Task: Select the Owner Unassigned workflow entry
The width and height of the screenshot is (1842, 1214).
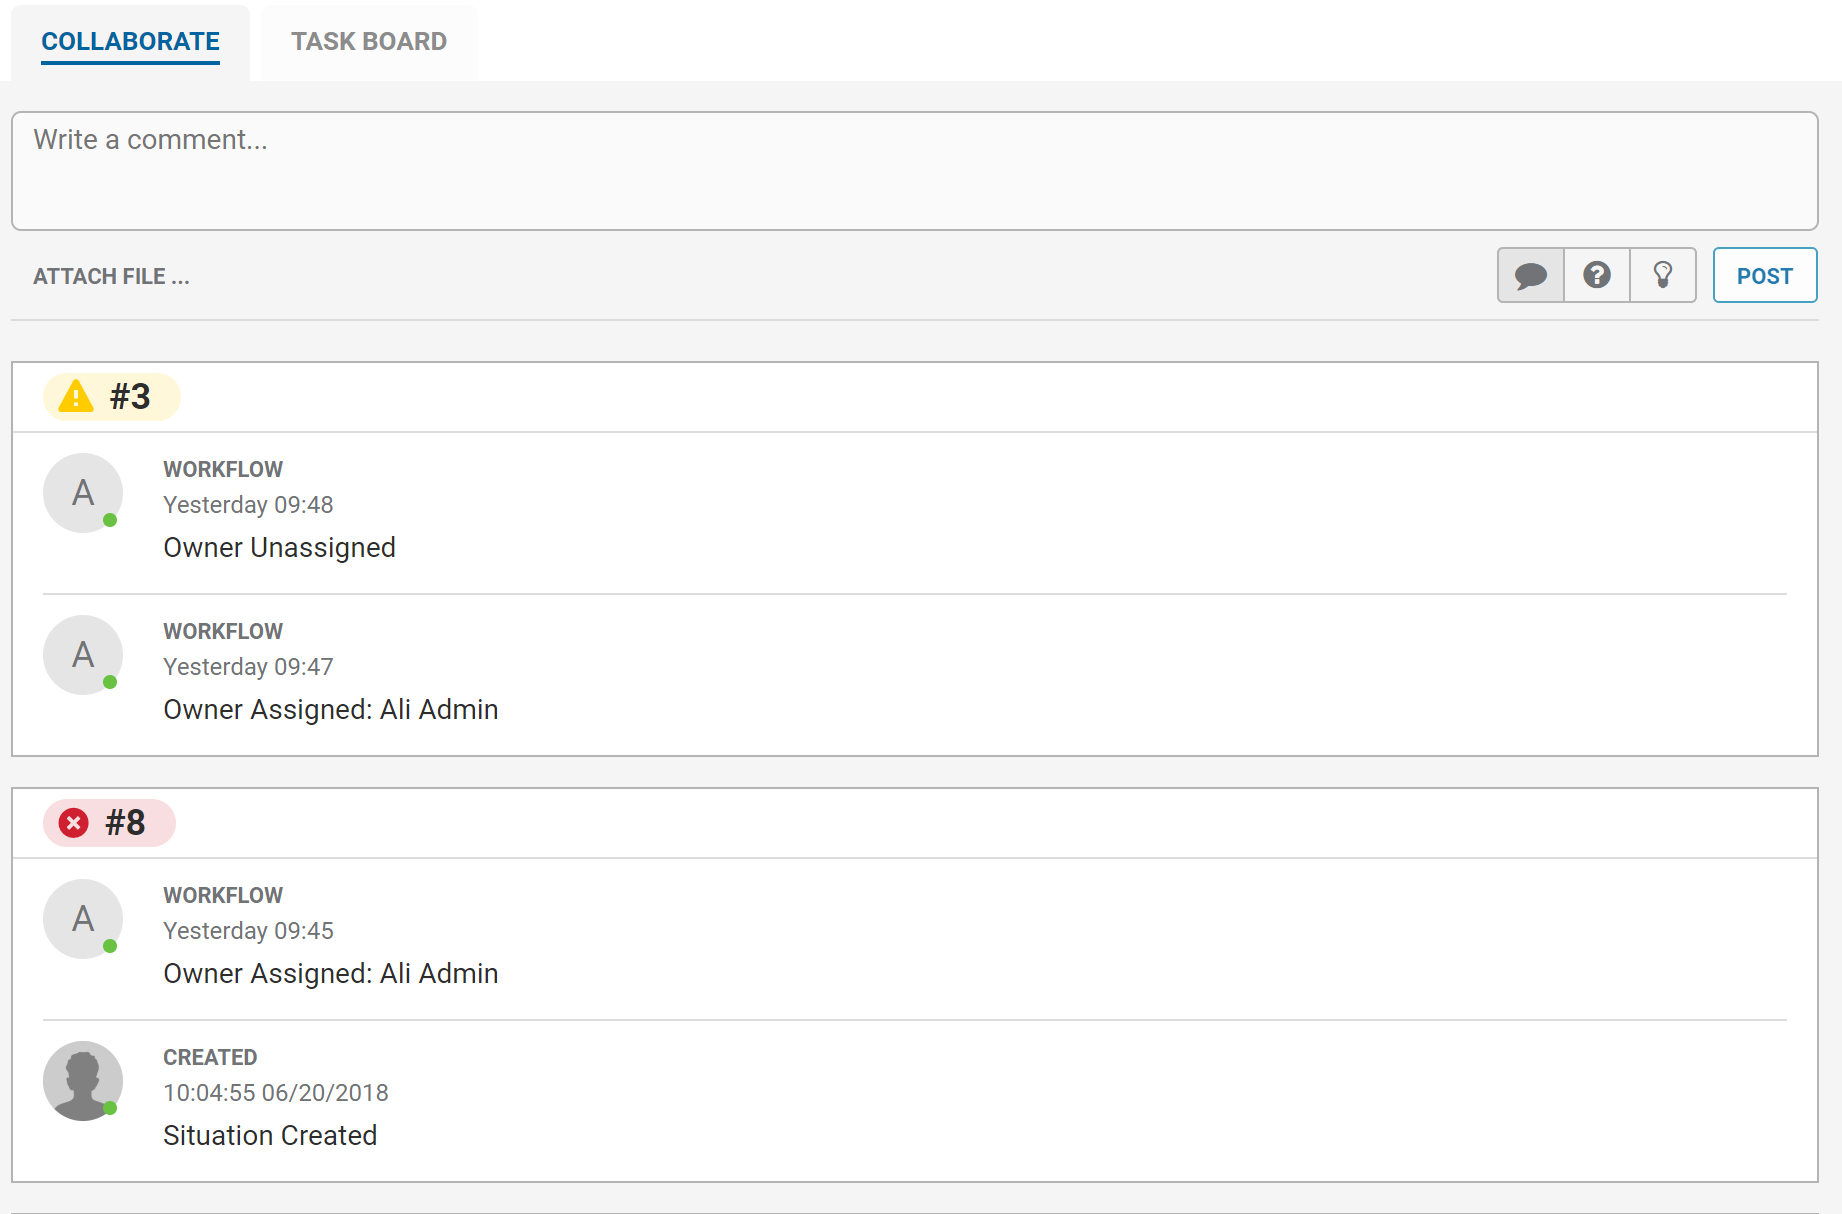Action: pos(279,548)
